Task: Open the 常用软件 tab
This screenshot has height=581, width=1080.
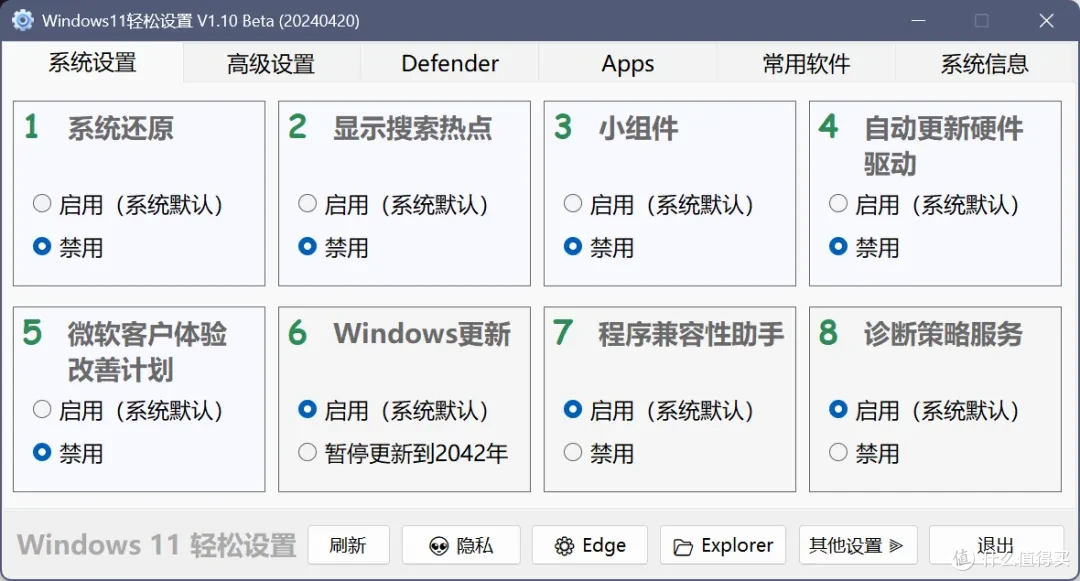Action: 806,64
